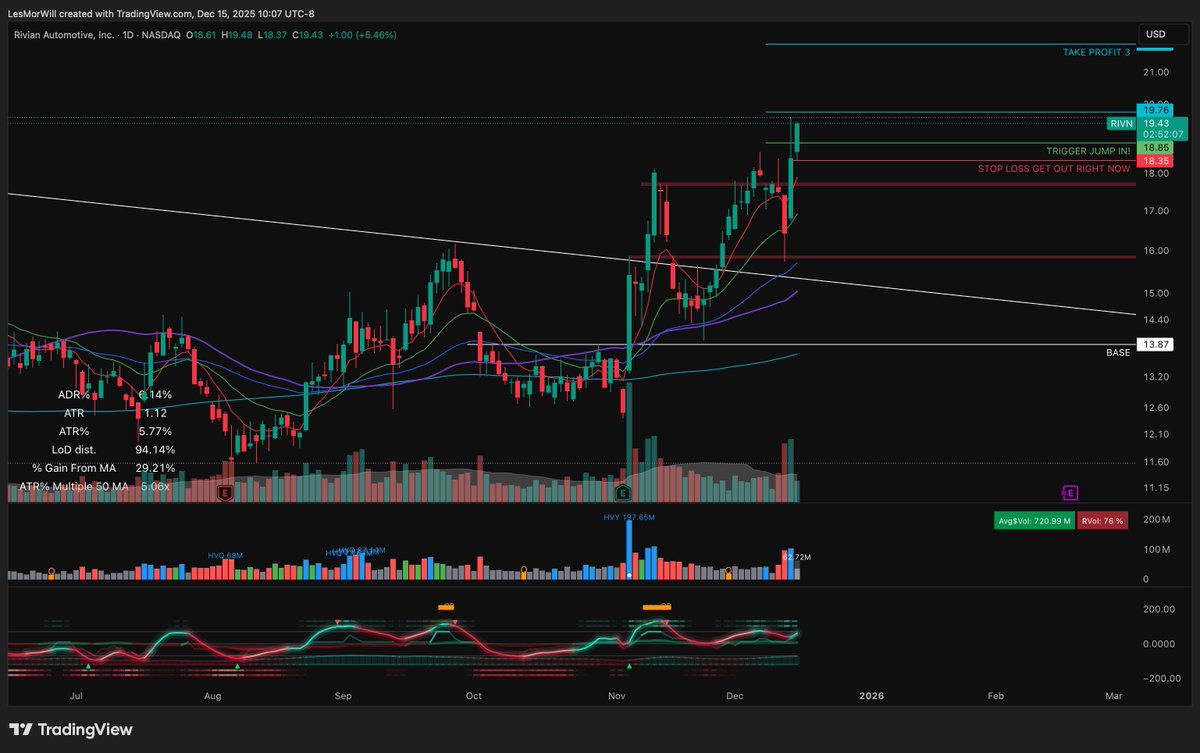The image size is (1200, 753).
Task: Click the LoD dist. 94.14% stat row
Action: [113, 450]
